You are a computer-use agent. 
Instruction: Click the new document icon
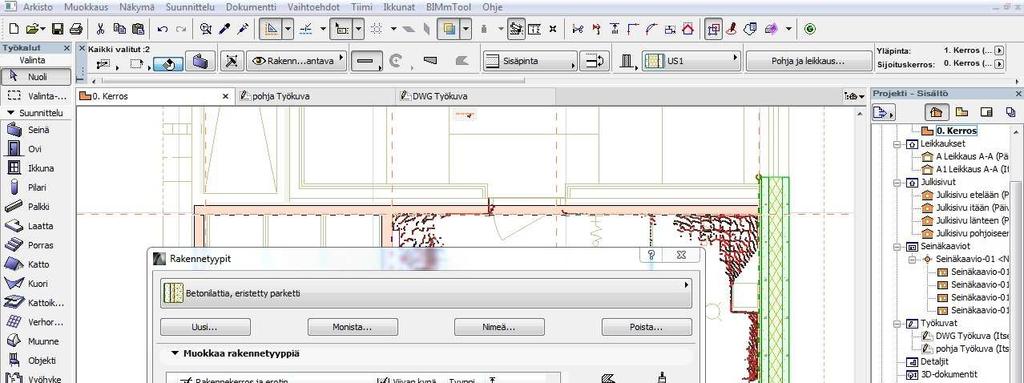pyautogui.click(x=15, y=29)
